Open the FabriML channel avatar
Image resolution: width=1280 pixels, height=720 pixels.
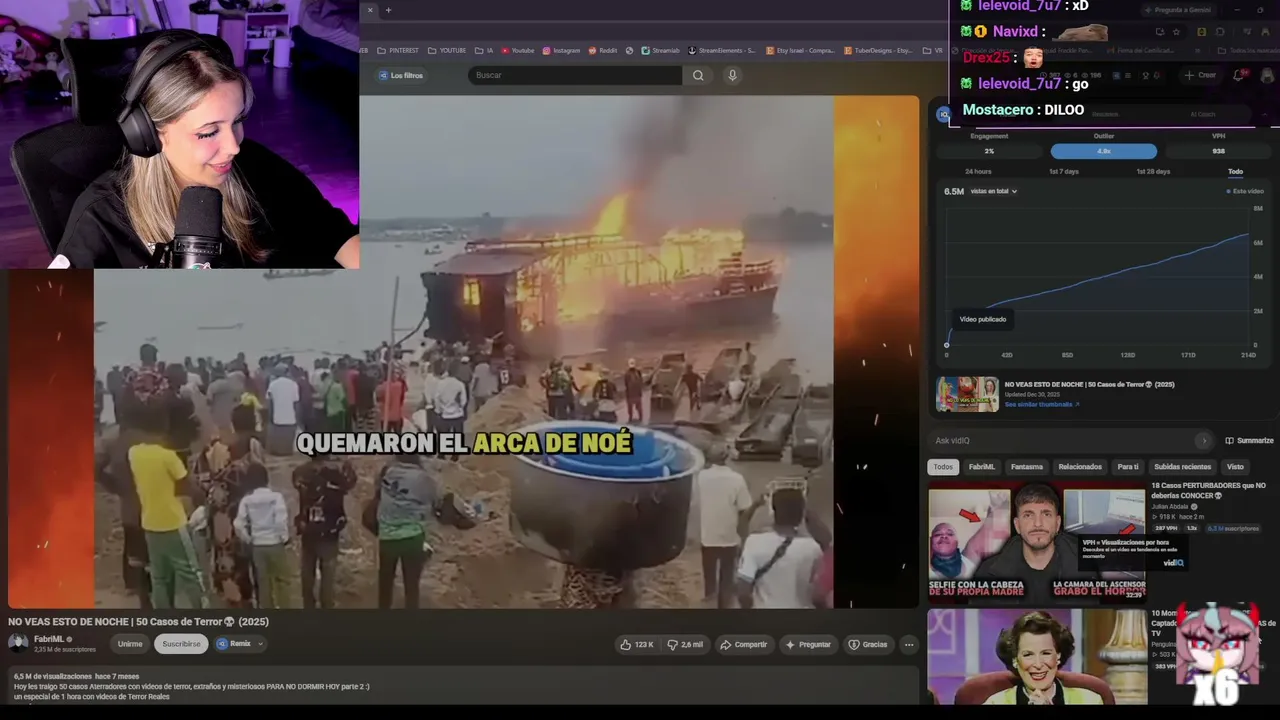pyautogui.click(x=18, y=643)
